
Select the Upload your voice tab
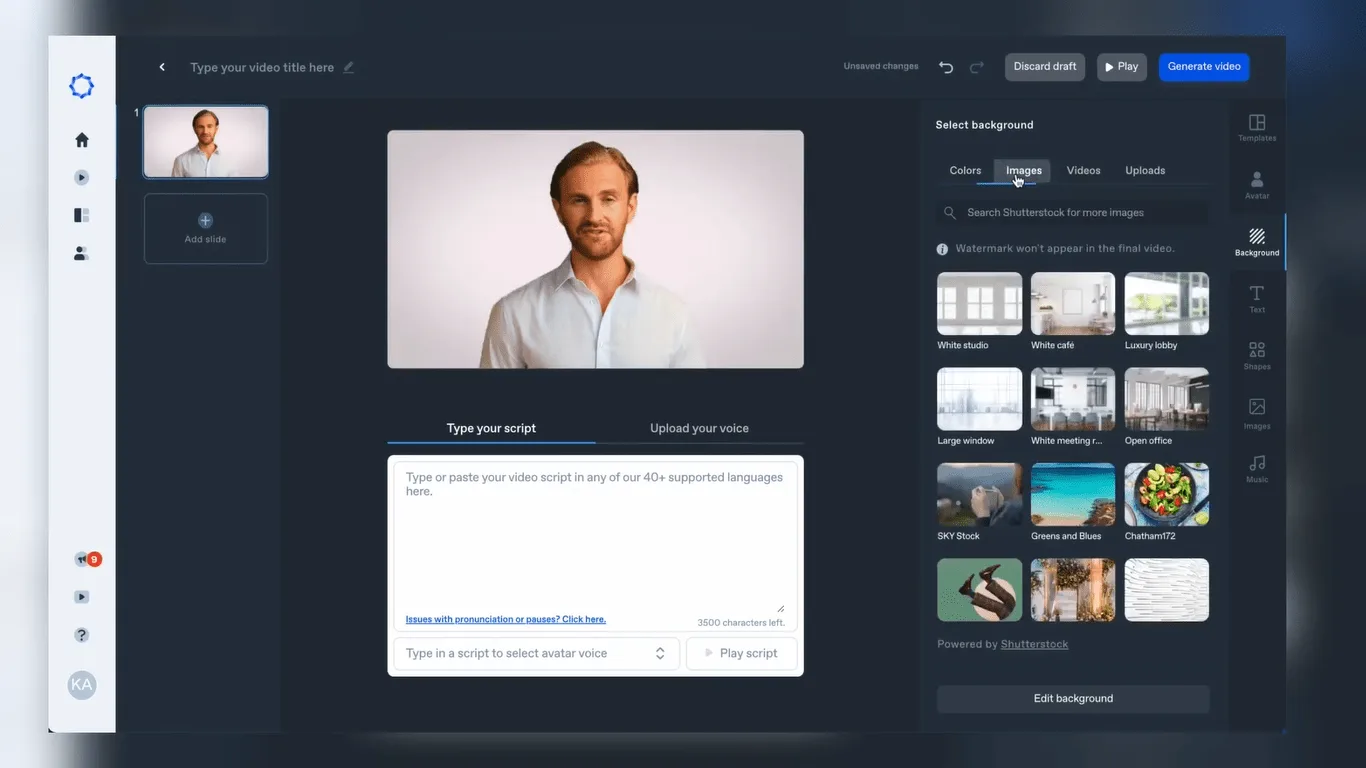pyautogui.click(x=699, y=428)
